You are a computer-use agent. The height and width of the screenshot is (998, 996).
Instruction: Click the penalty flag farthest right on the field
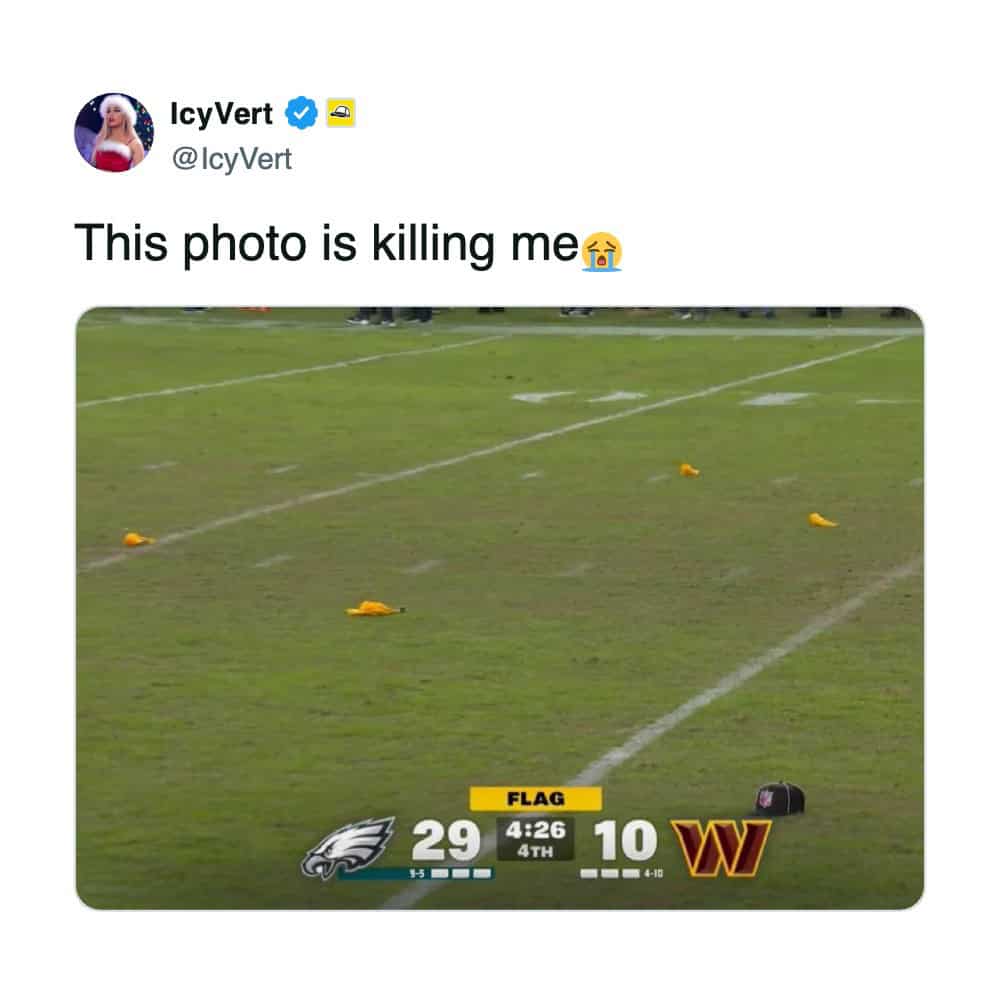pyautogui.click(x=822, y=520)
